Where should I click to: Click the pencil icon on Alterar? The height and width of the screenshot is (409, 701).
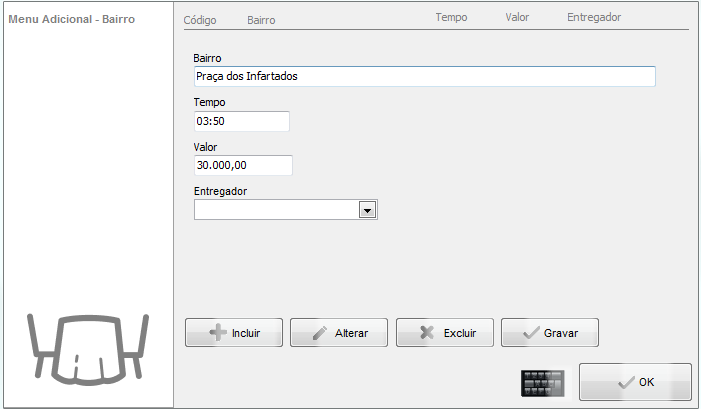tap(320, 333)
